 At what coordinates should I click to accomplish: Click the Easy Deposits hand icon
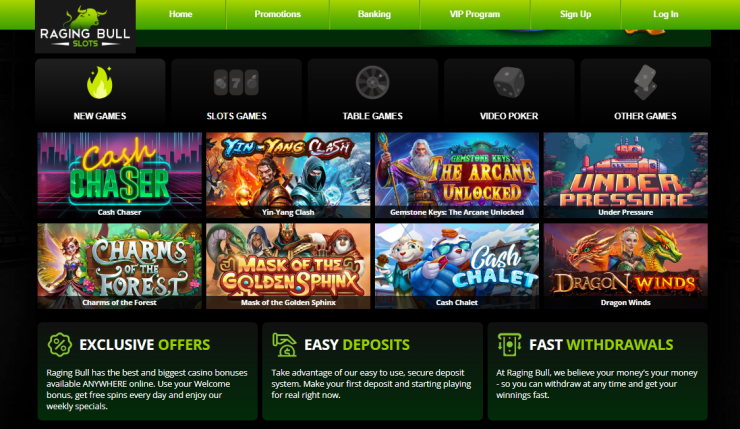[x=285, y=345]
